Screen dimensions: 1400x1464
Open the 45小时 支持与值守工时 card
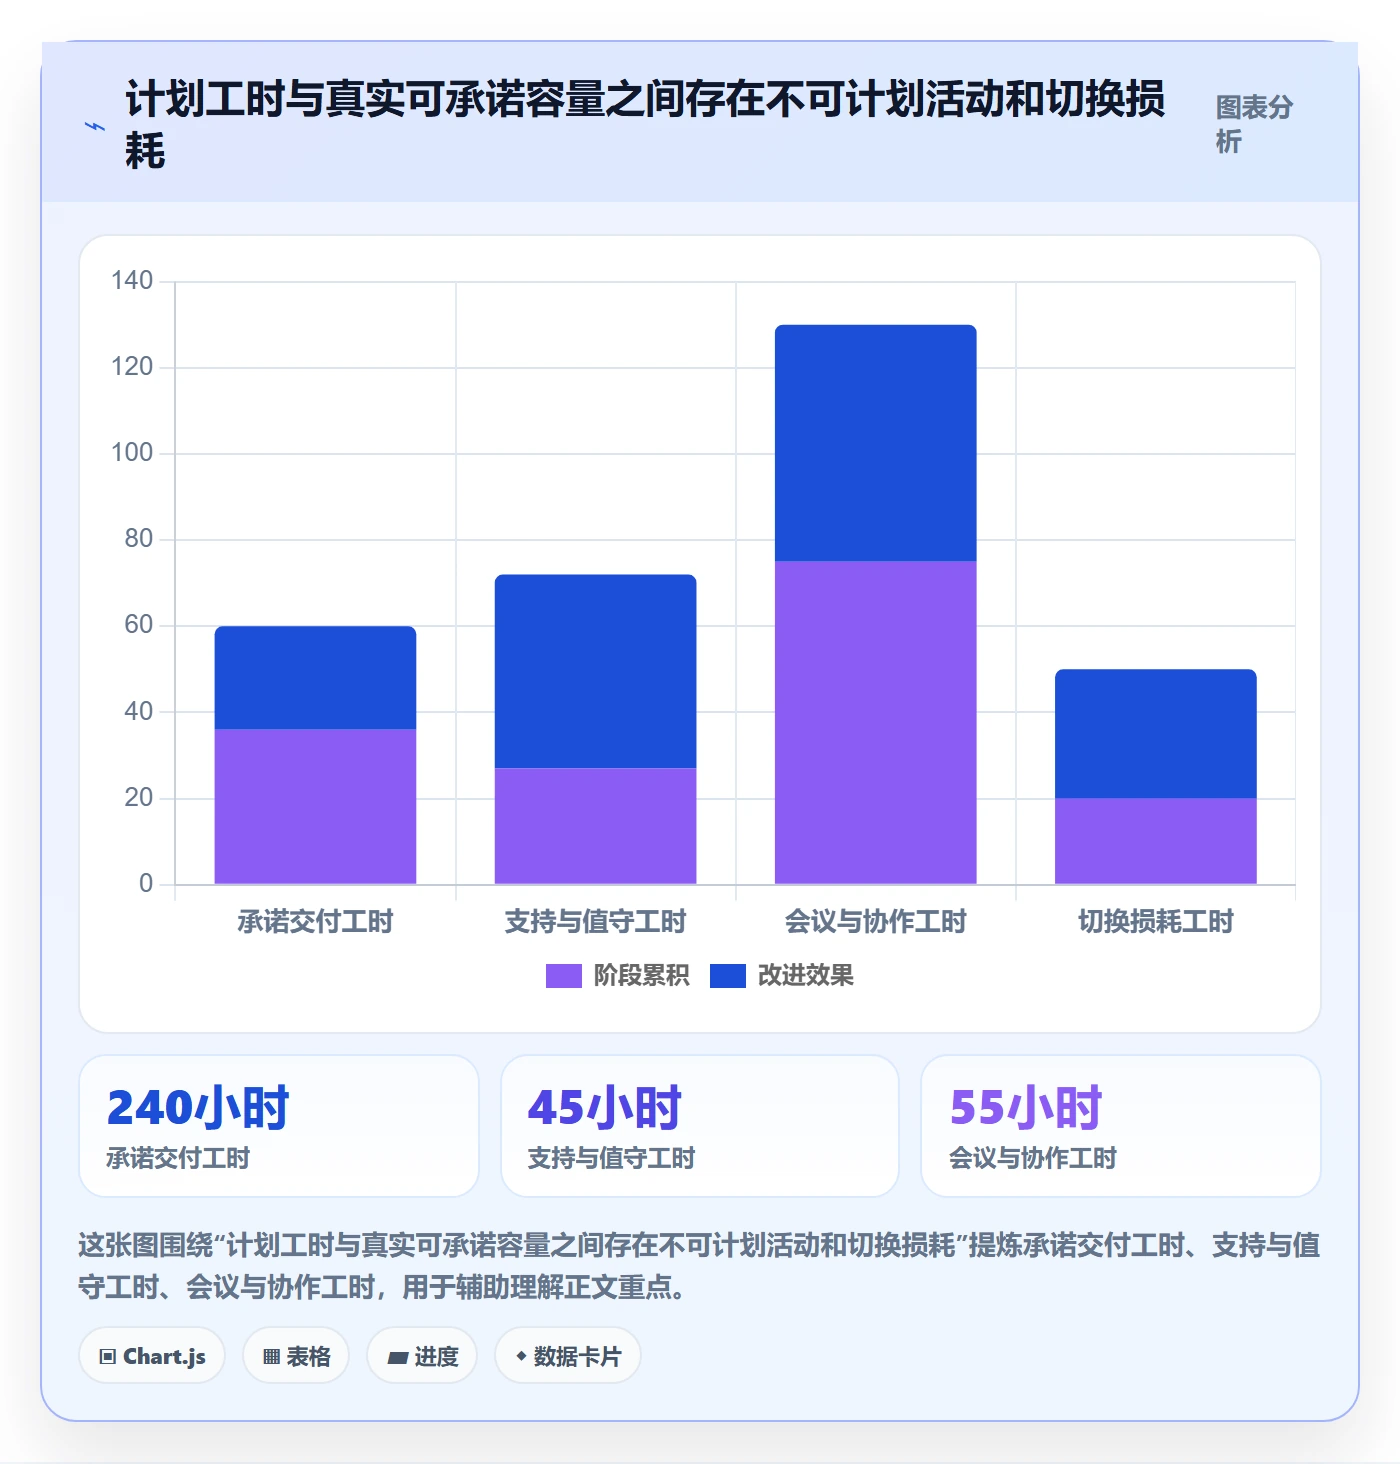[x=700, y=1126]
